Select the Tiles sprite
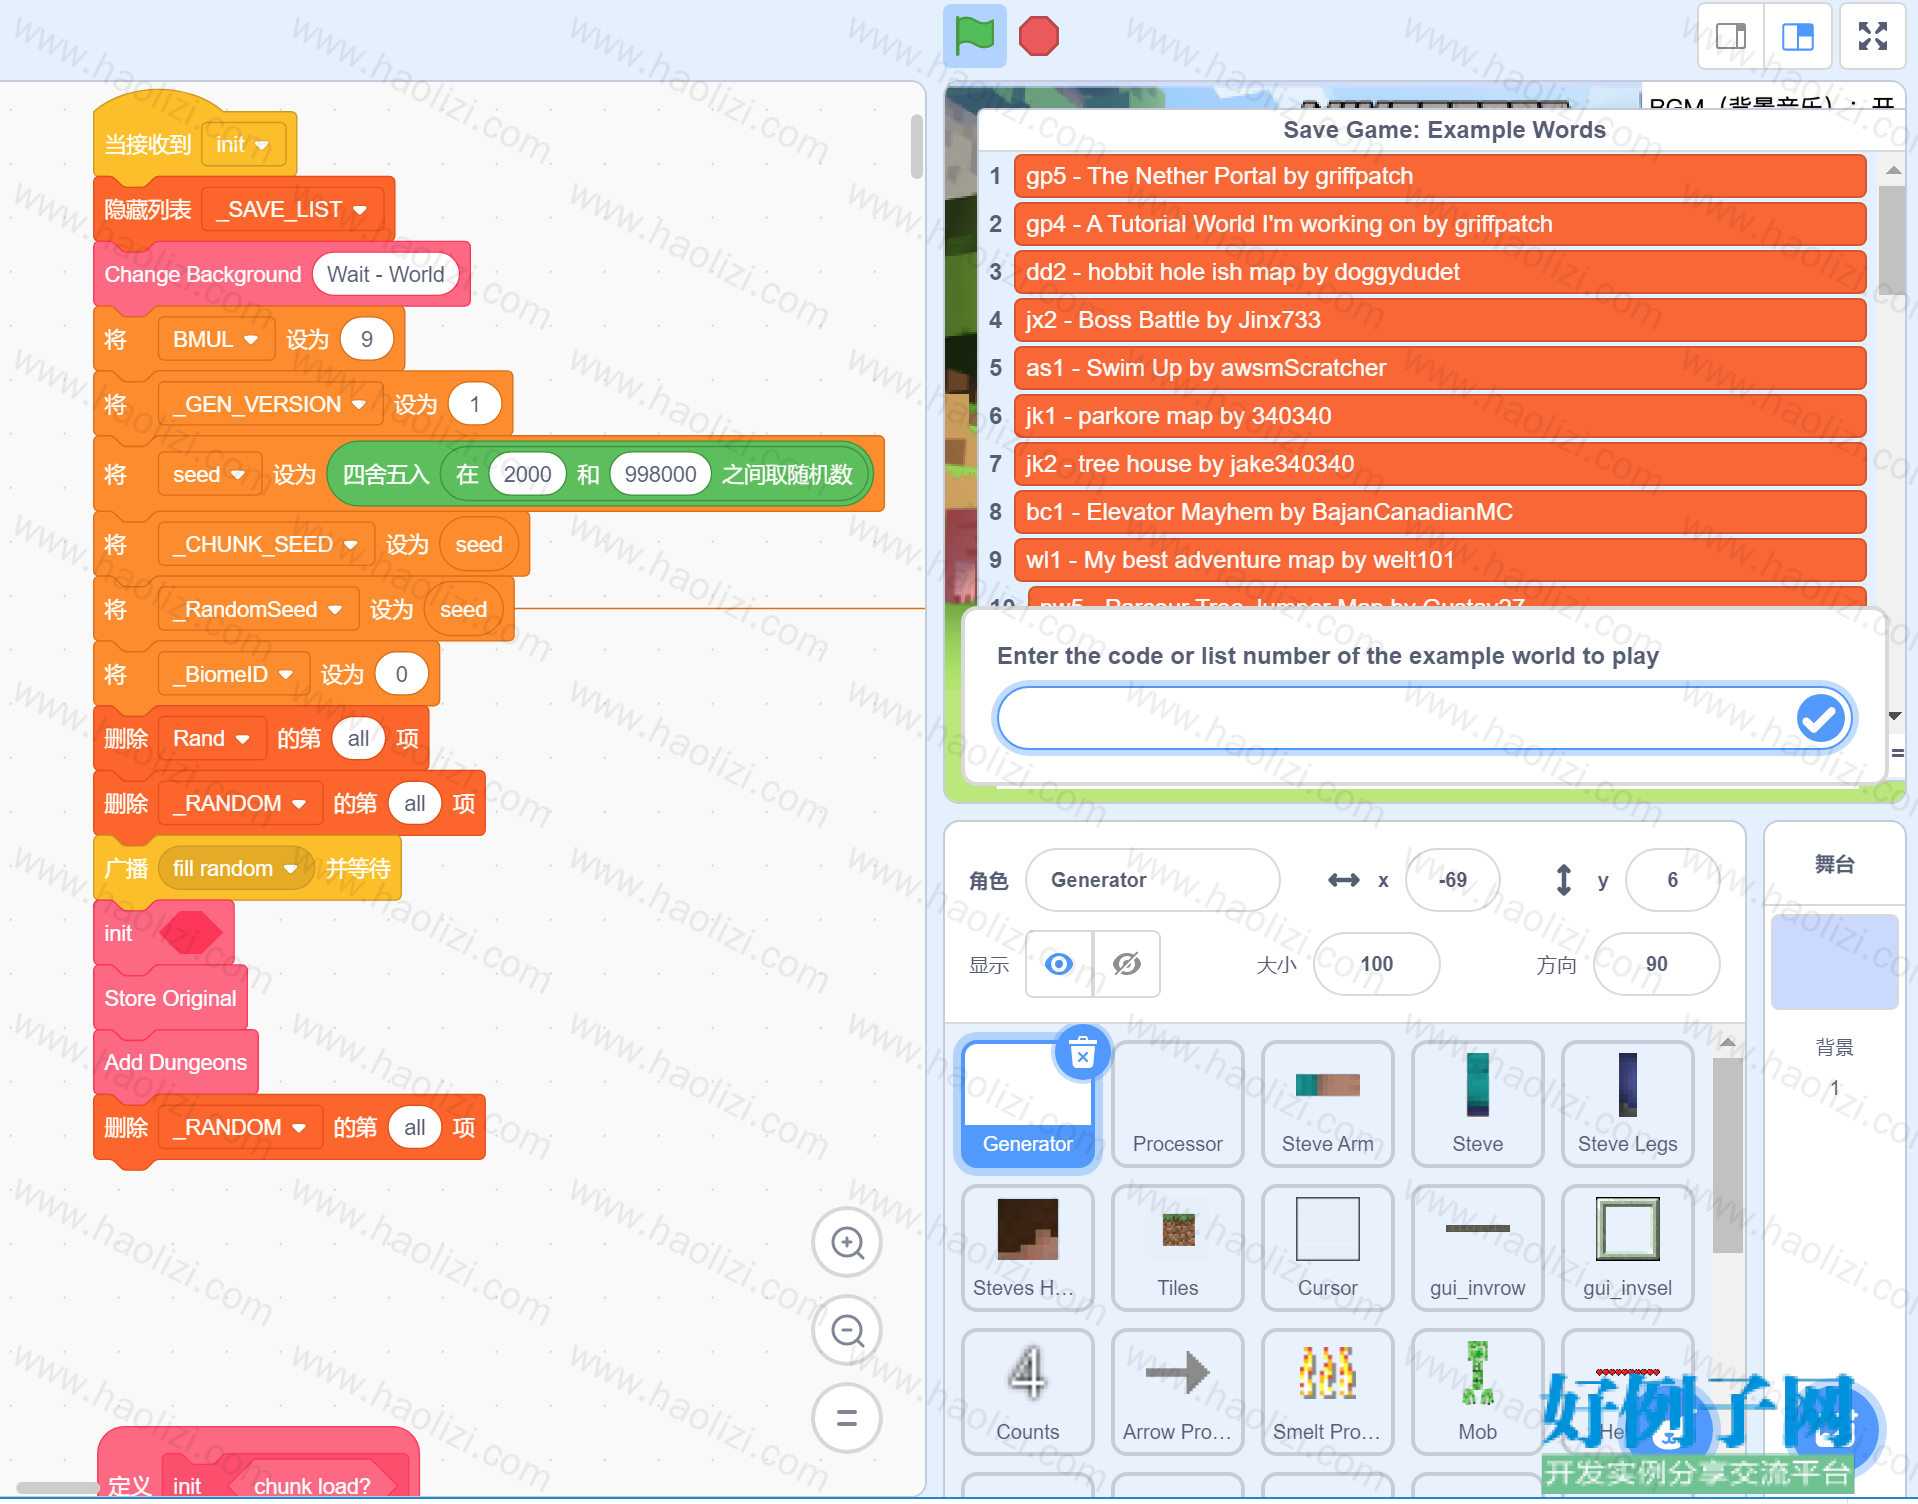Screen dimensions: 1918x1504 tap(1177, 1248)
